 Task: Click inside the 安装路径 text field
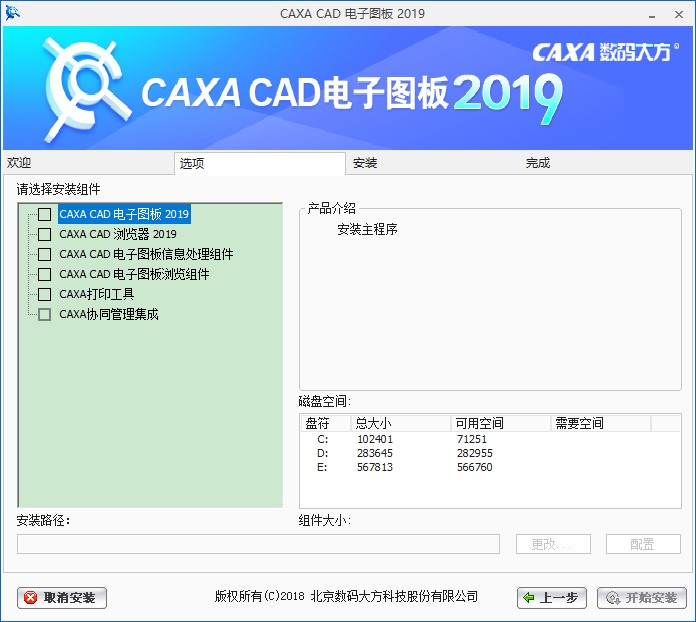click(x=258, y=544)
